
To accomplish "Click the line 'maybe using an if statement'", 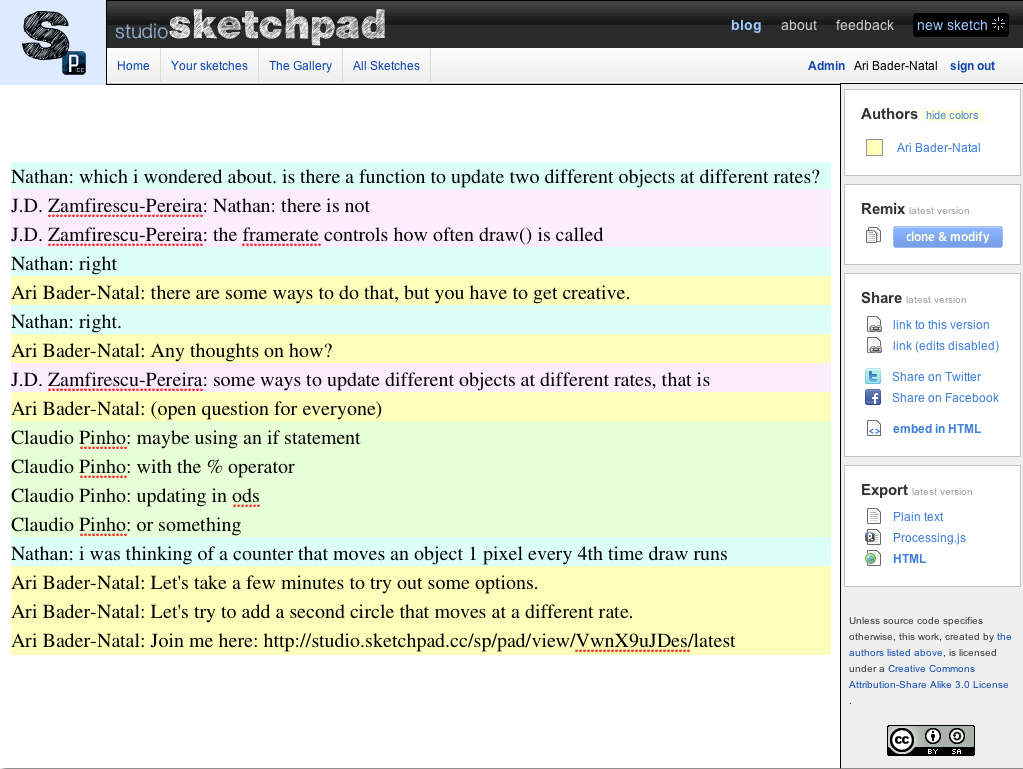I will tap(421, 438).
